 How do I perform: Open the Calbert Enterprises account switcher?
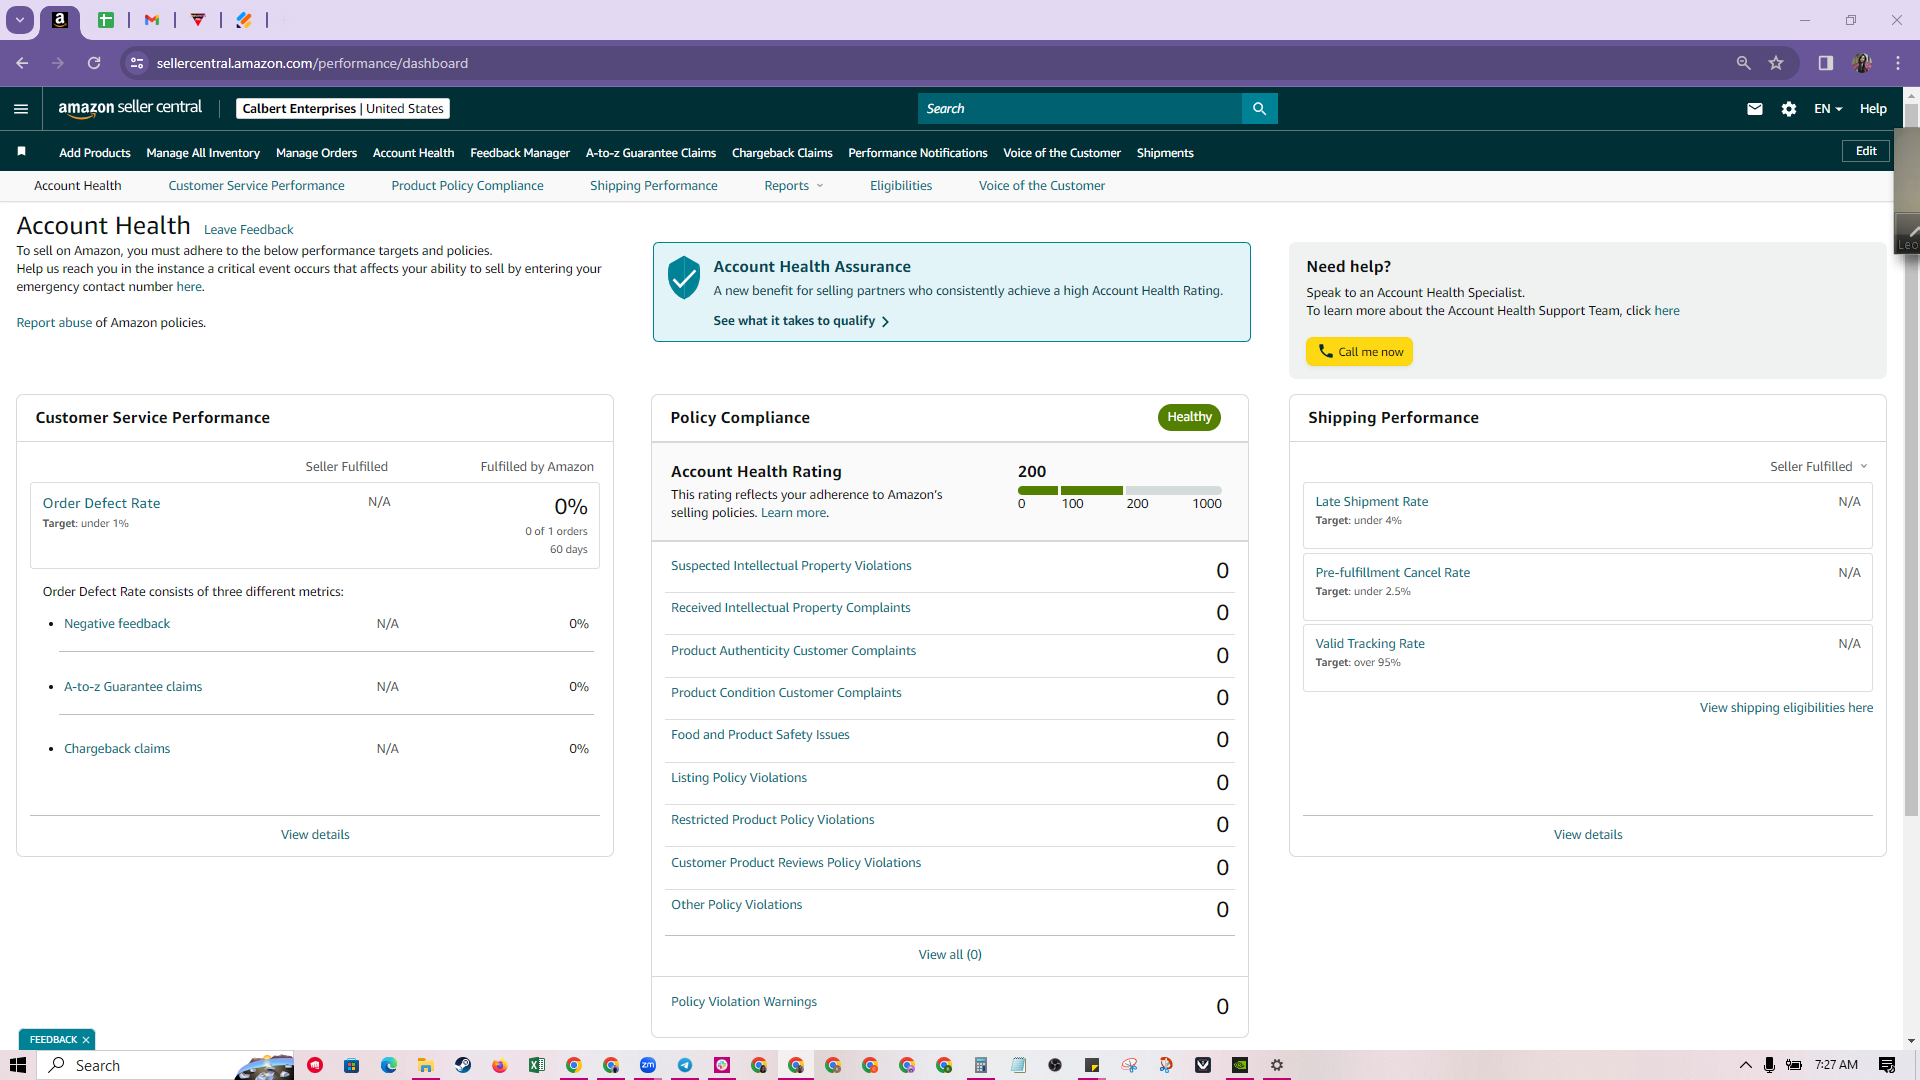(x=343, y=109)
